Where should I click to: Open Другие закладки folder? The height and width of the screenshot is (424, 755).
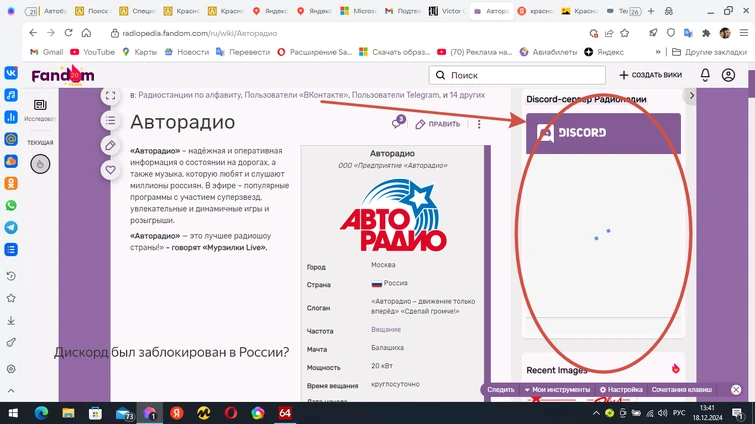point(709,52)
